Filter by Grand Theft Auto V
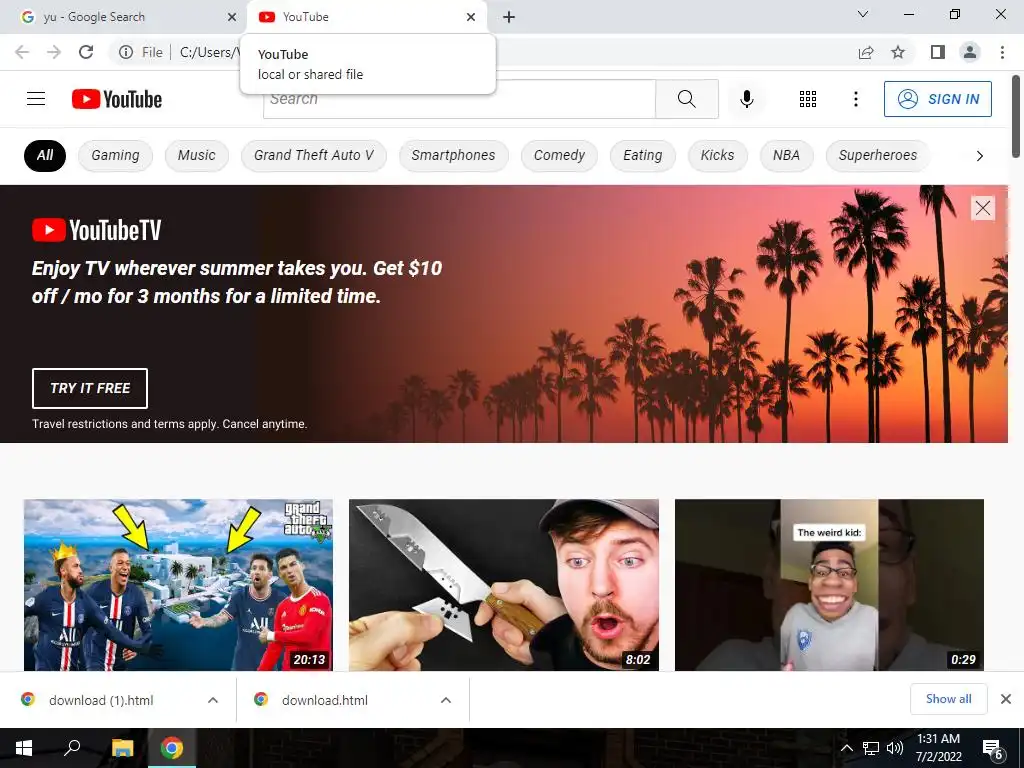Viewport: 1024px width, 768px height. (313, 155)
